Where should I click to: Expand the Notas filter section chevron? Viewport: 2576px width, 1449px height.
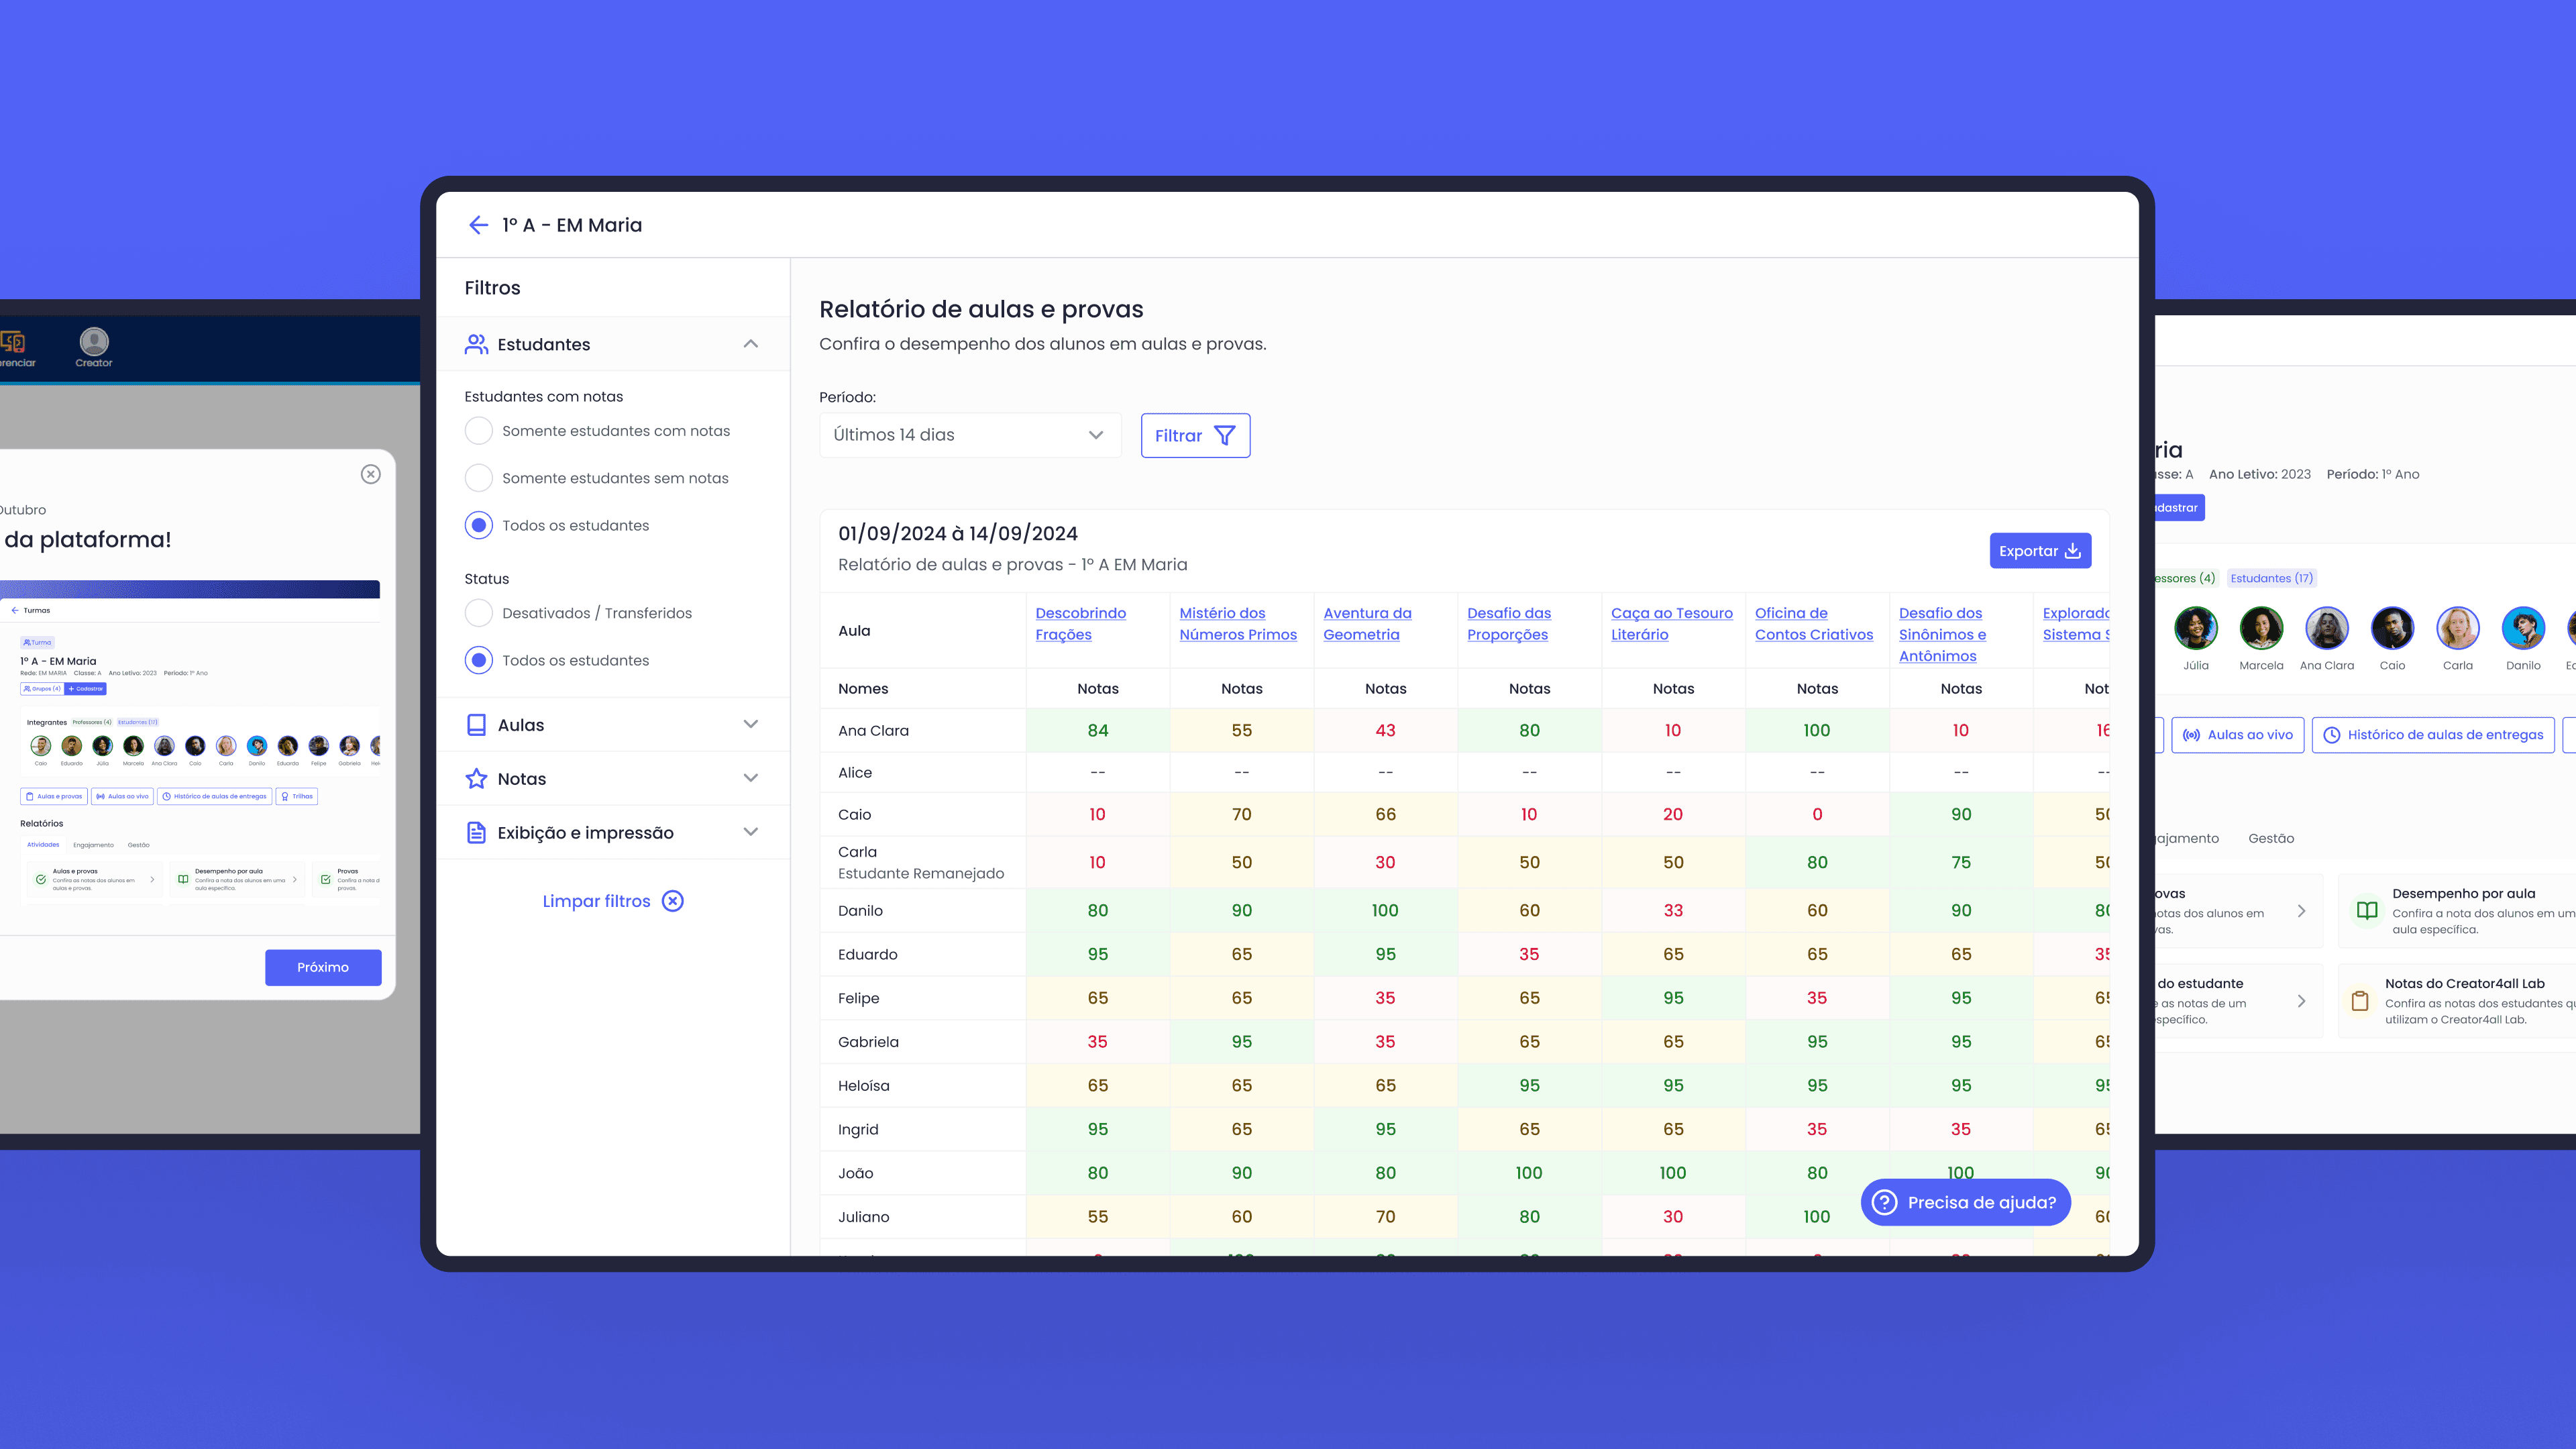pos(750,779)
